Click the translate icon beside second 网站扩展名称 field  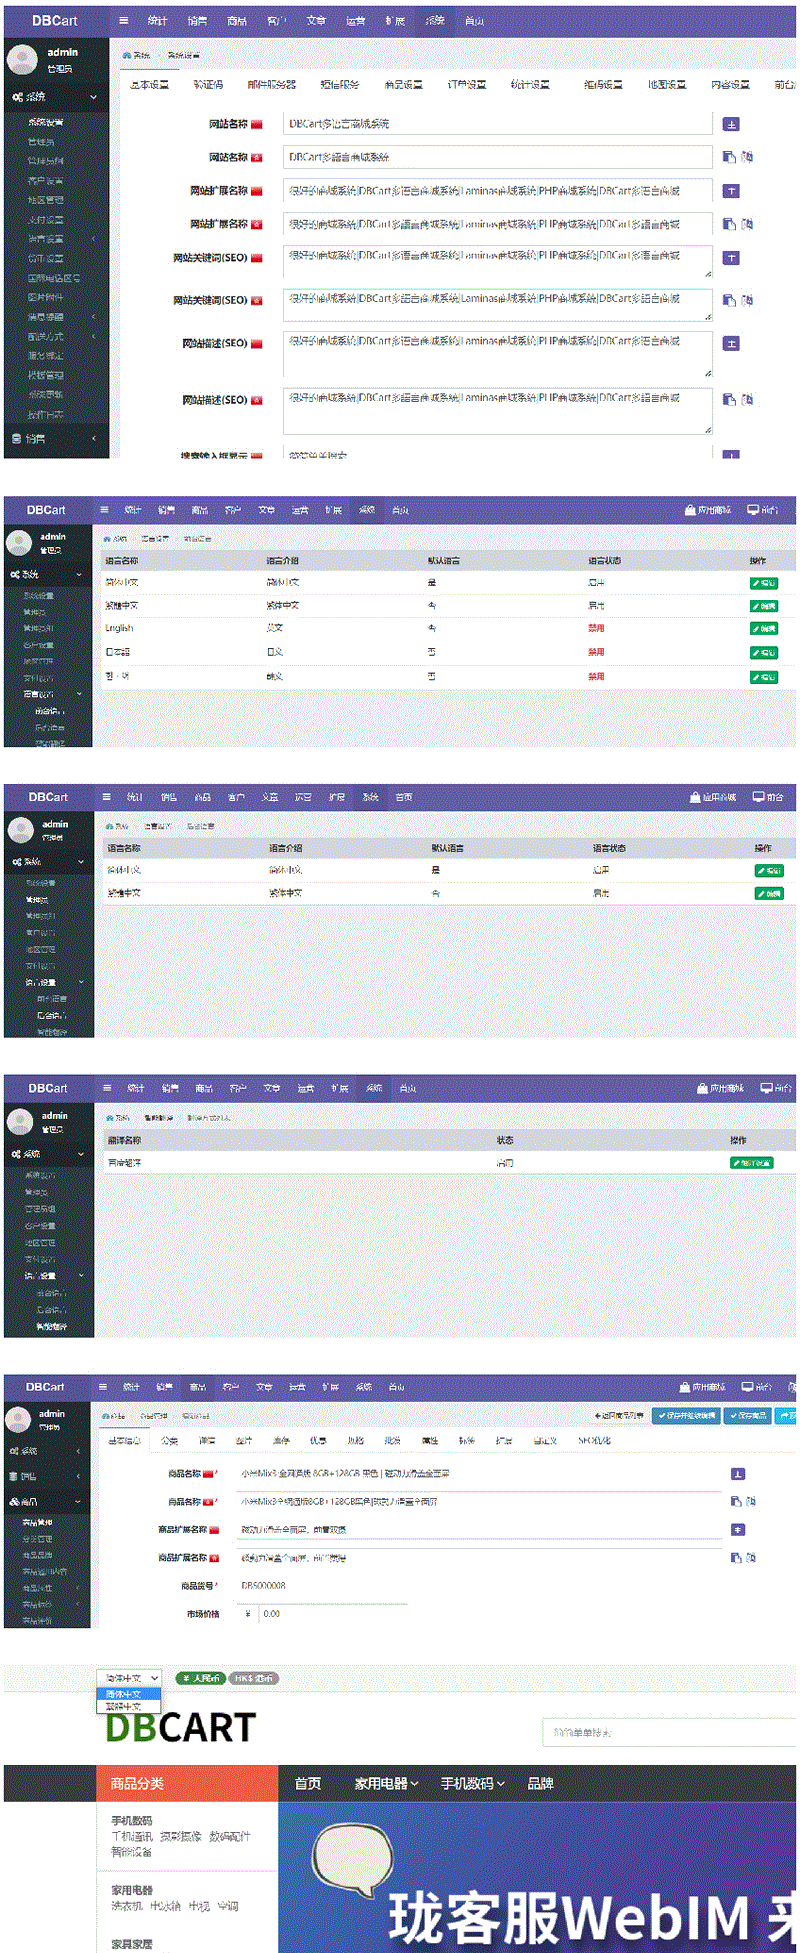[747, 224]
